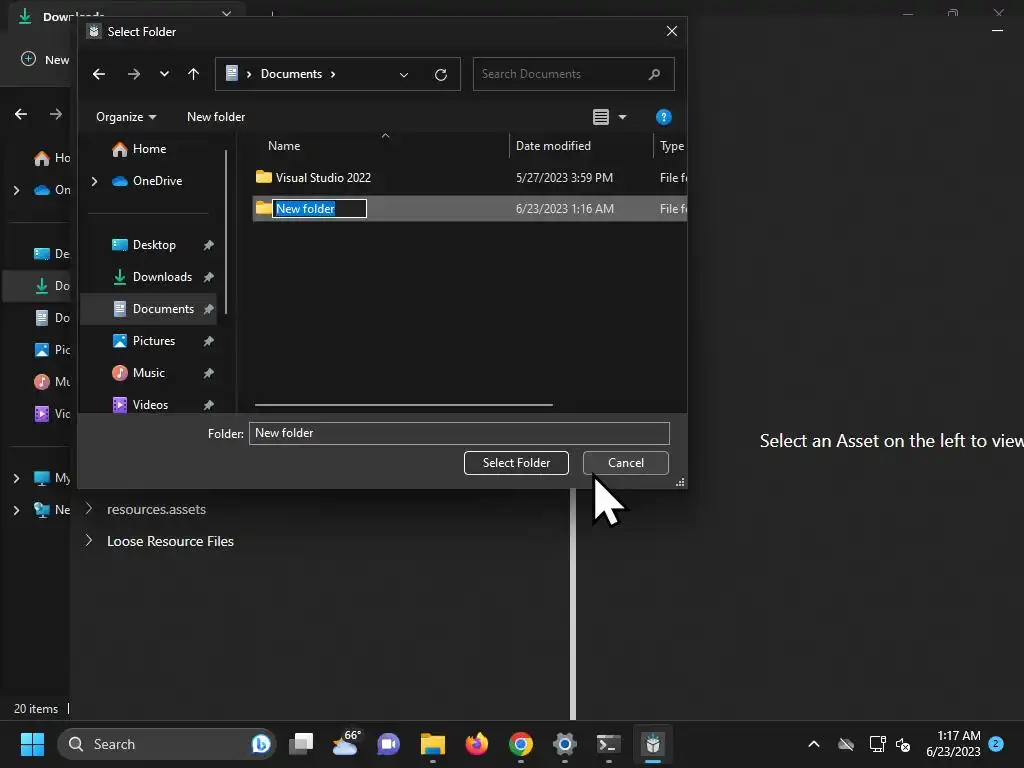The image size is (1024, 768).
Task: Open the Windows Start menu
Action: [x=32, y=744]
